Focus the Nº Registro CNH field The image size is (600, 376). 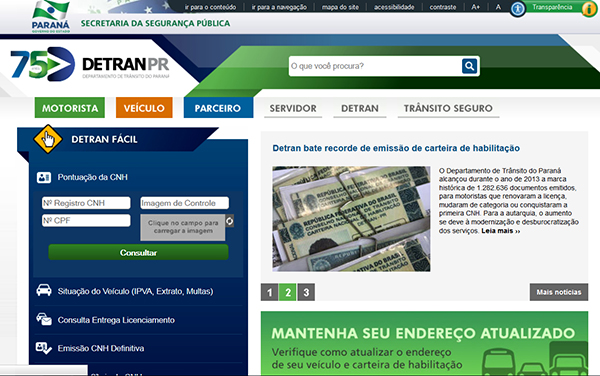coord(86,203)
